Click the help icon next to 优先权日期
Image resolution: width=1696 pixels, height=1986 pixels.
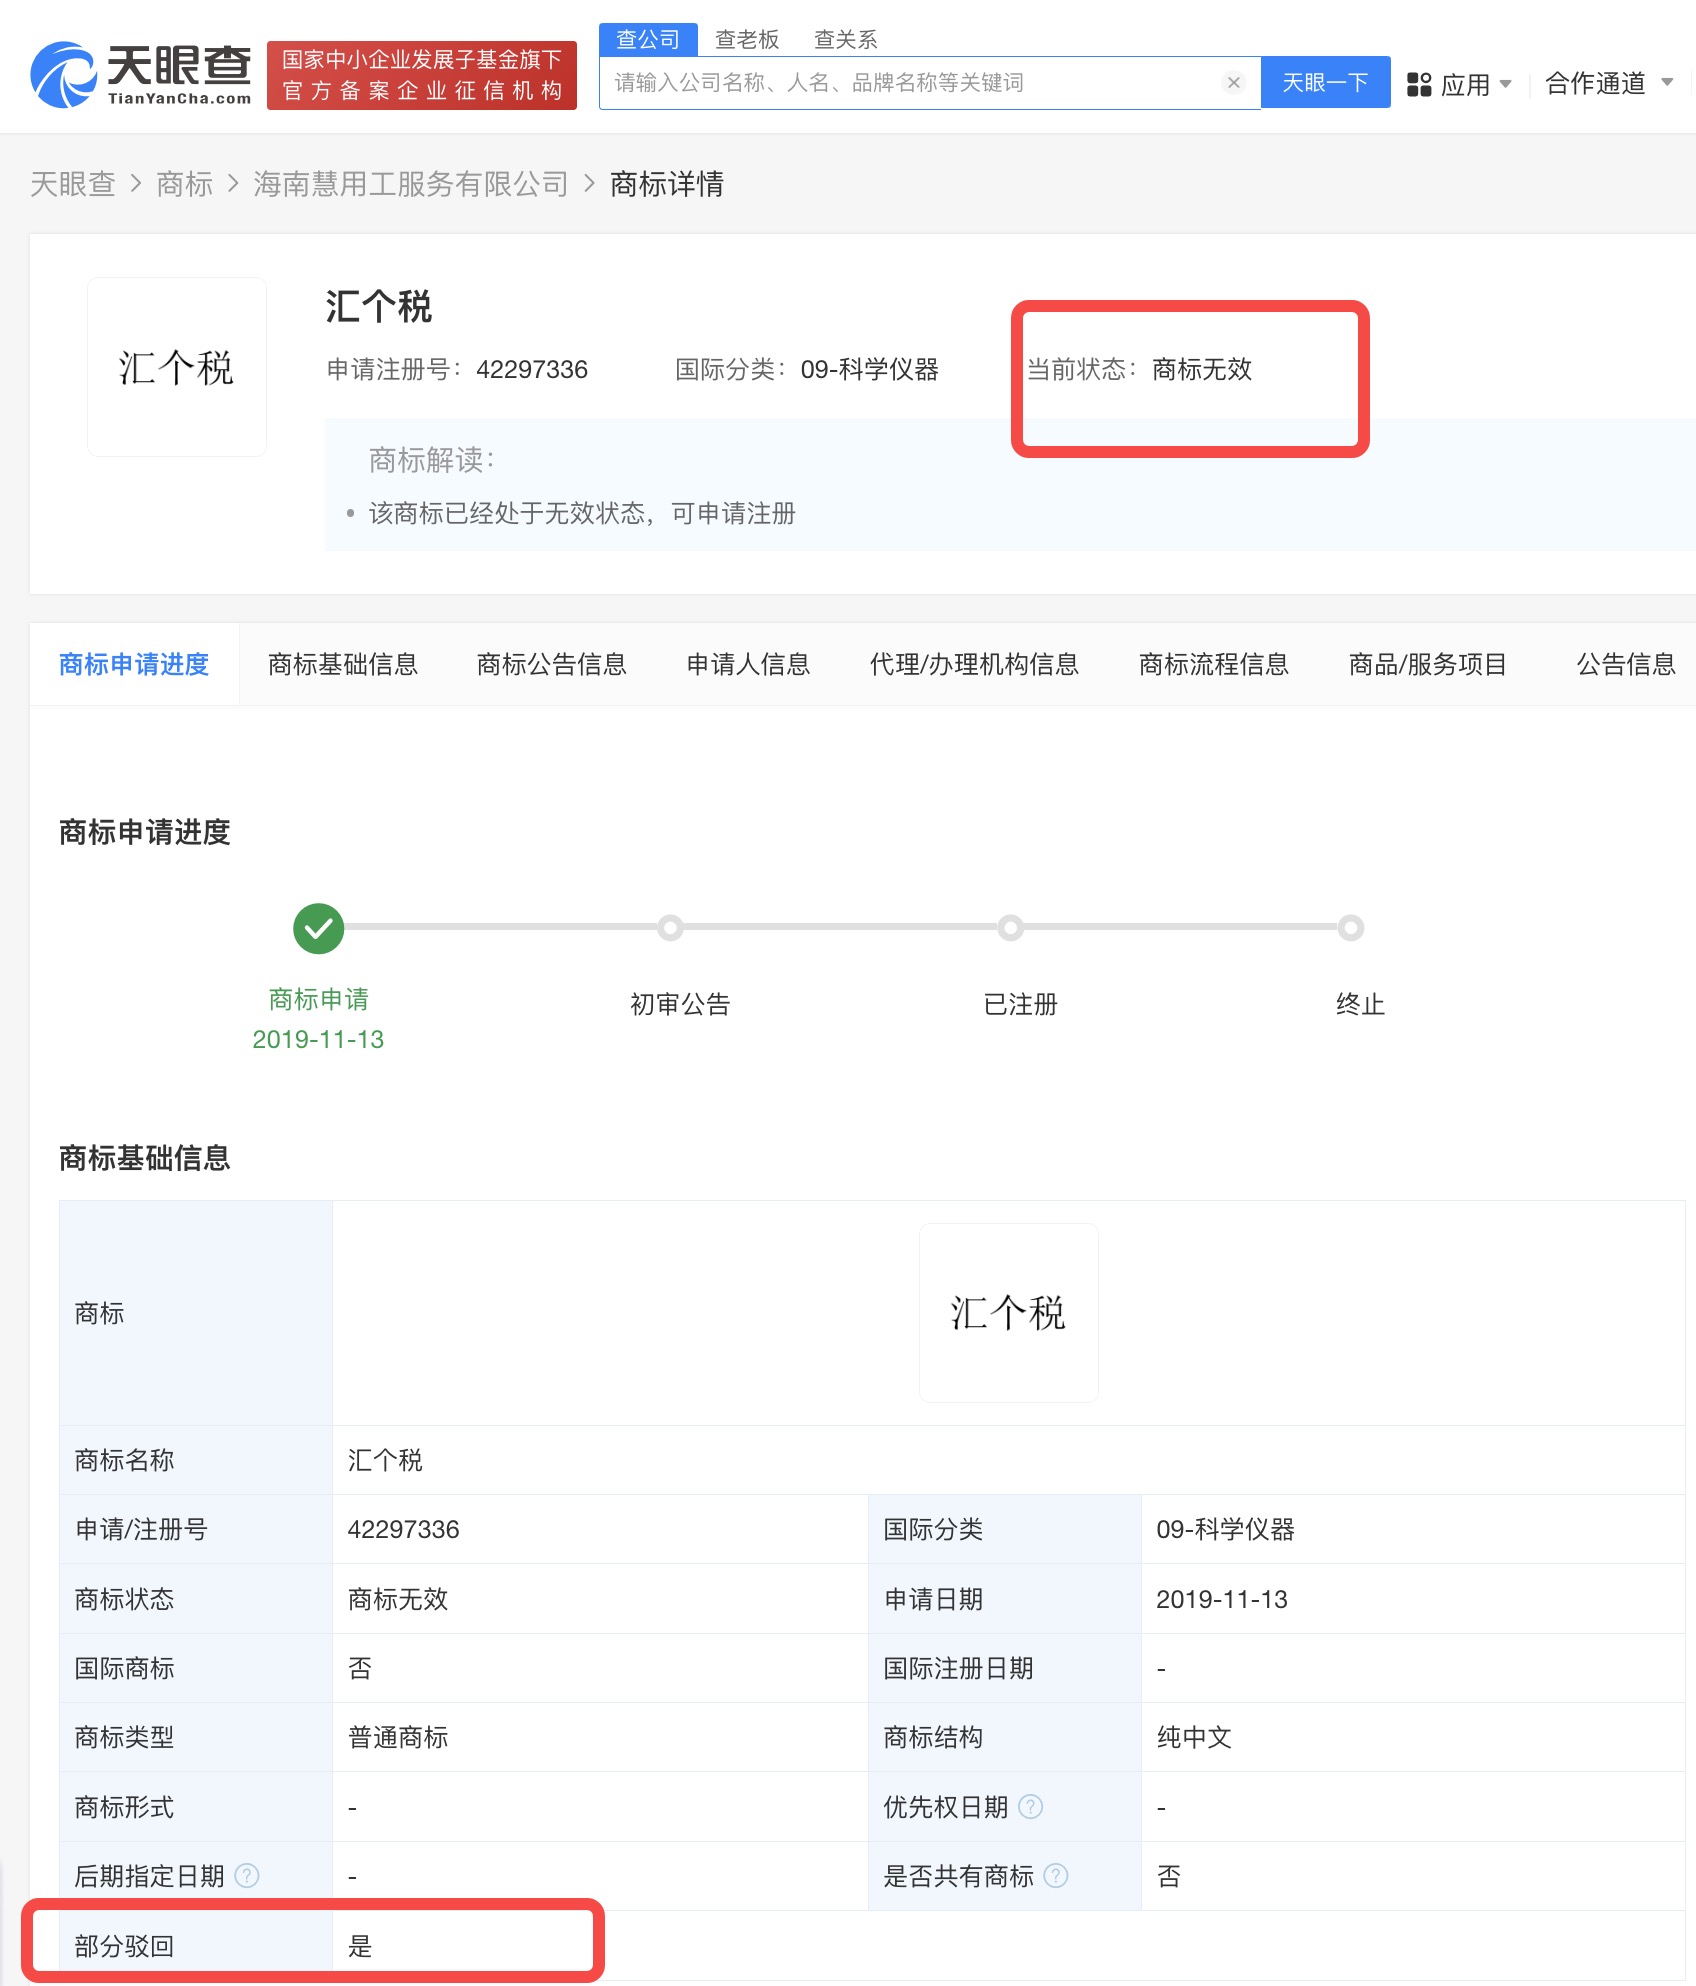[x=1031, y=1807]
